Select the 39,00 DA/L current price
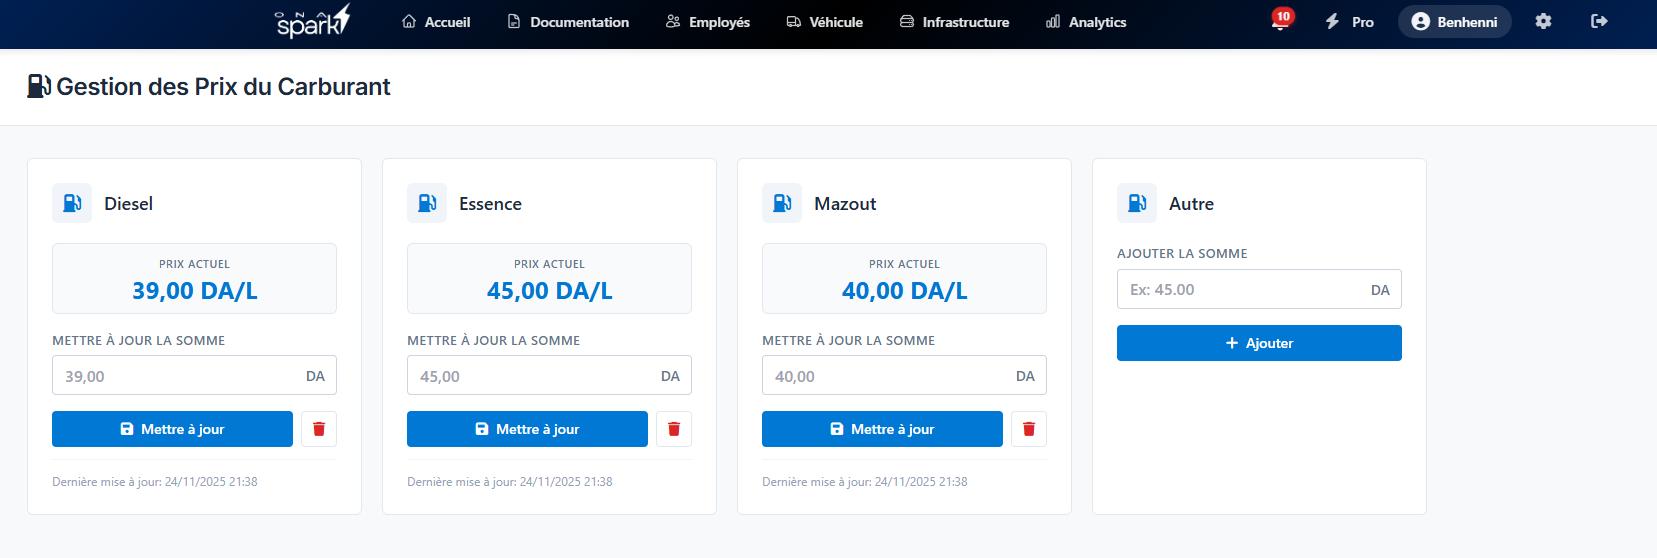The width and height of the screenshot is (1657, 558). click(195, 291)
